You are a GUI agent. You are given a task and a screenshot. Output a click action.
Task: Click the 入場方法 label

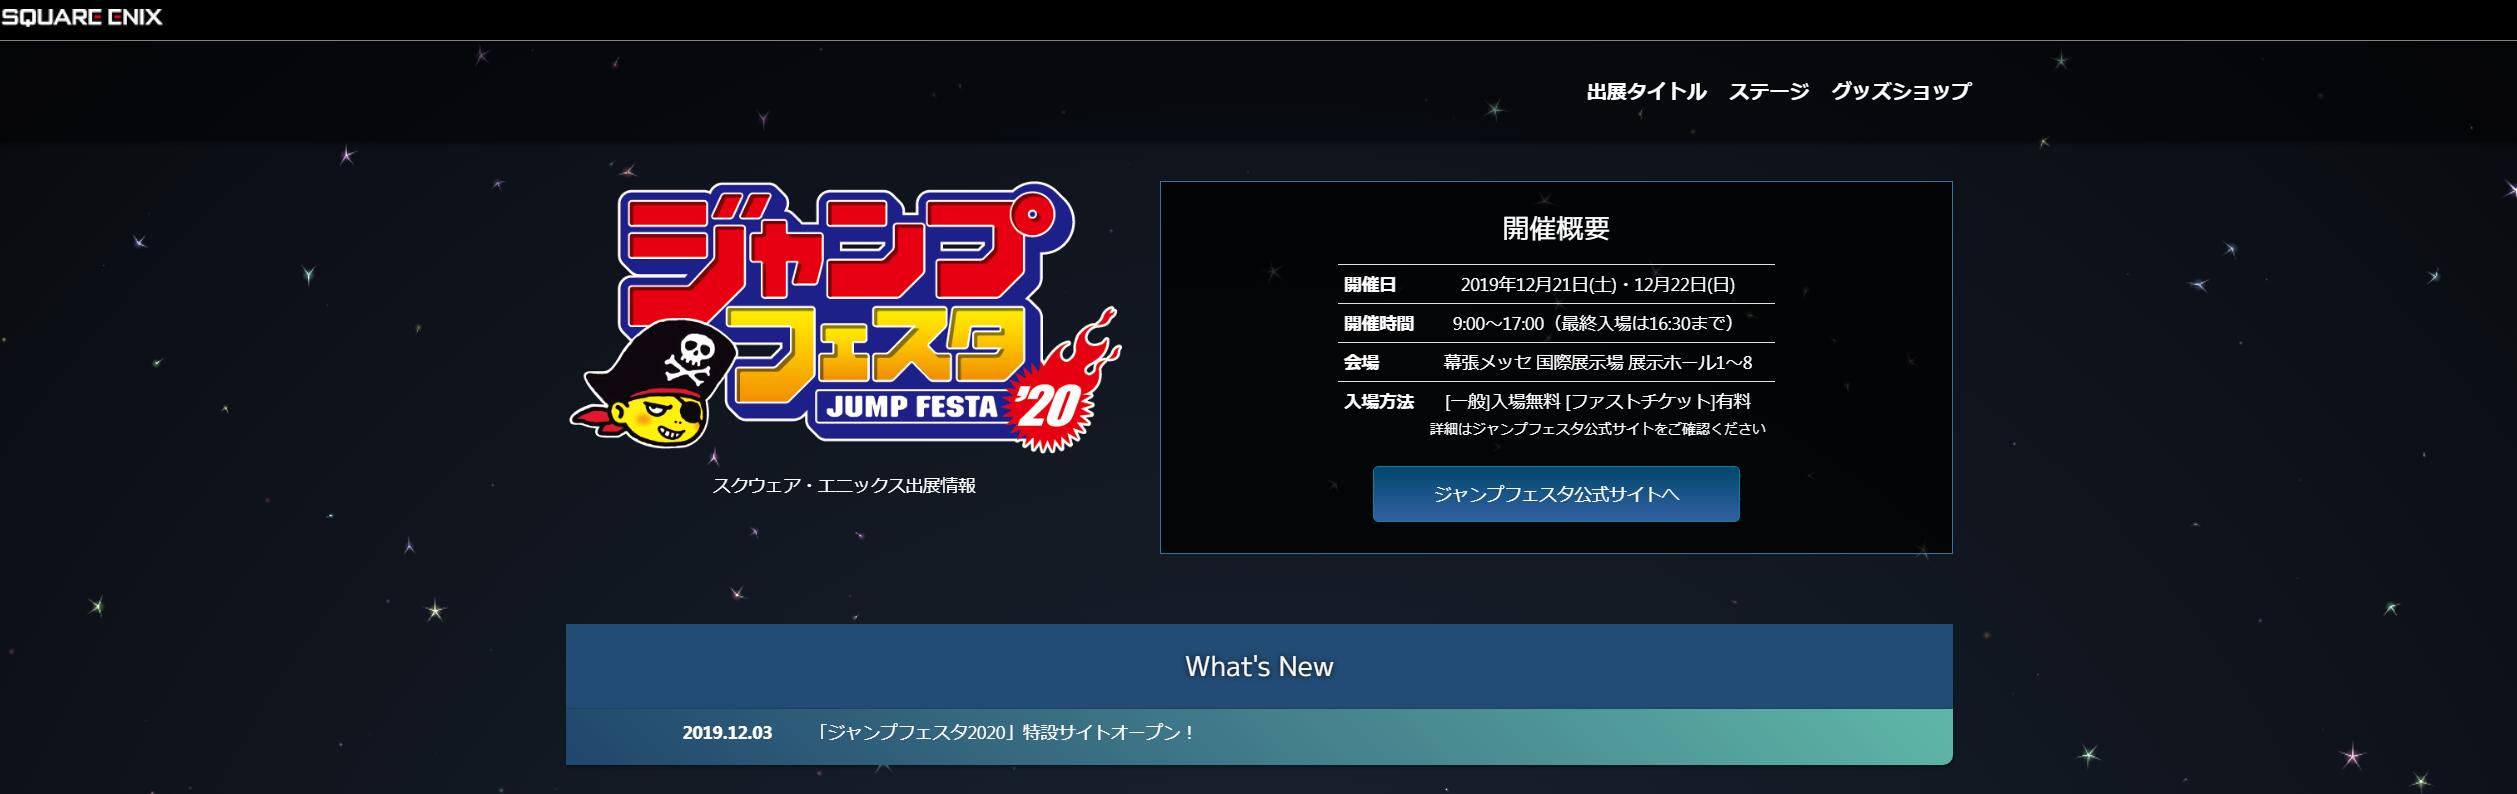coord(1379,401)
